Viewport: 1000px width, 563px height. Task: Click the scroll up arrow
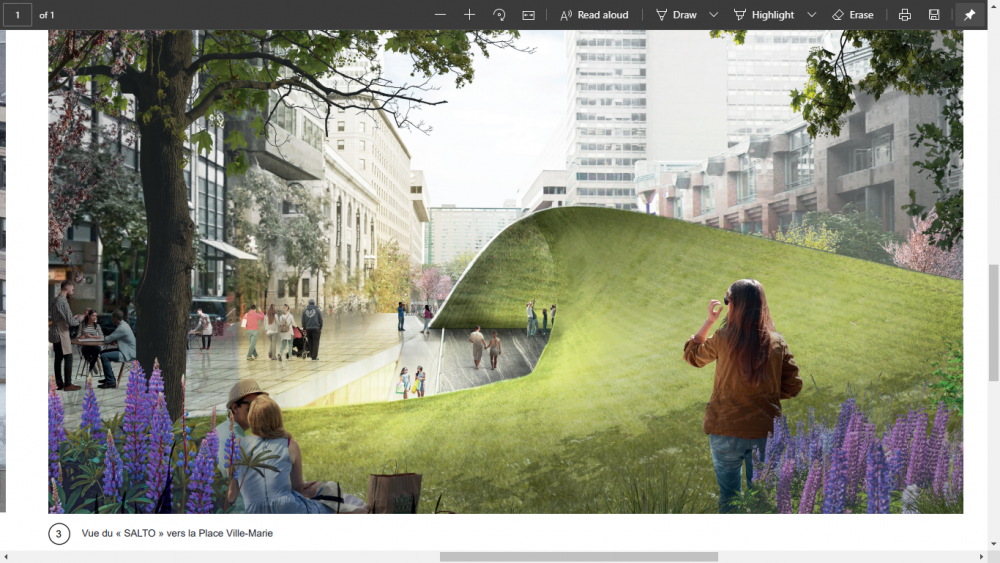993,36
